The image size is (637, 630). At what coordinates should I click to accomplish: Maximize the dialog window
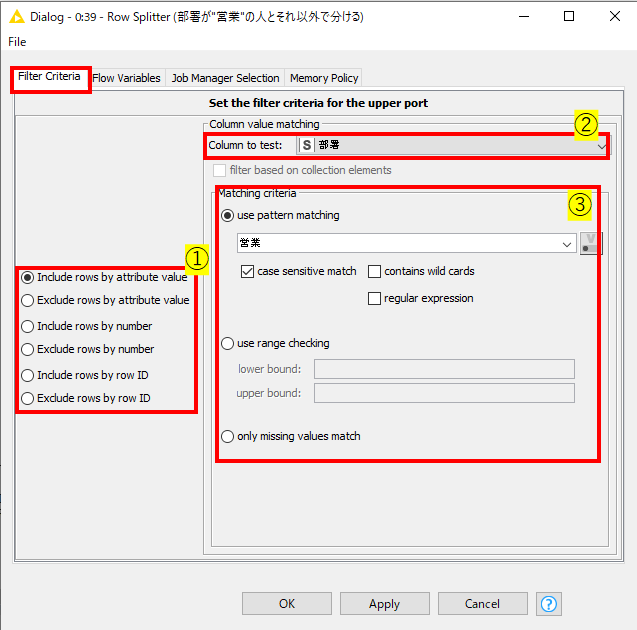point(569,17)
